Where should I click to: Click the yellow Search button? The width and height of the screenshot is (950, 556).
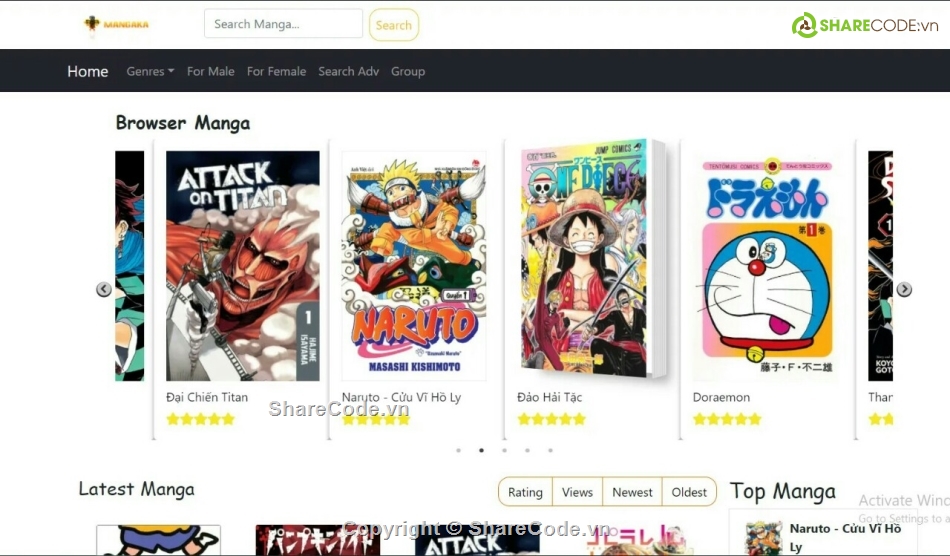click(x=394, y=25)
